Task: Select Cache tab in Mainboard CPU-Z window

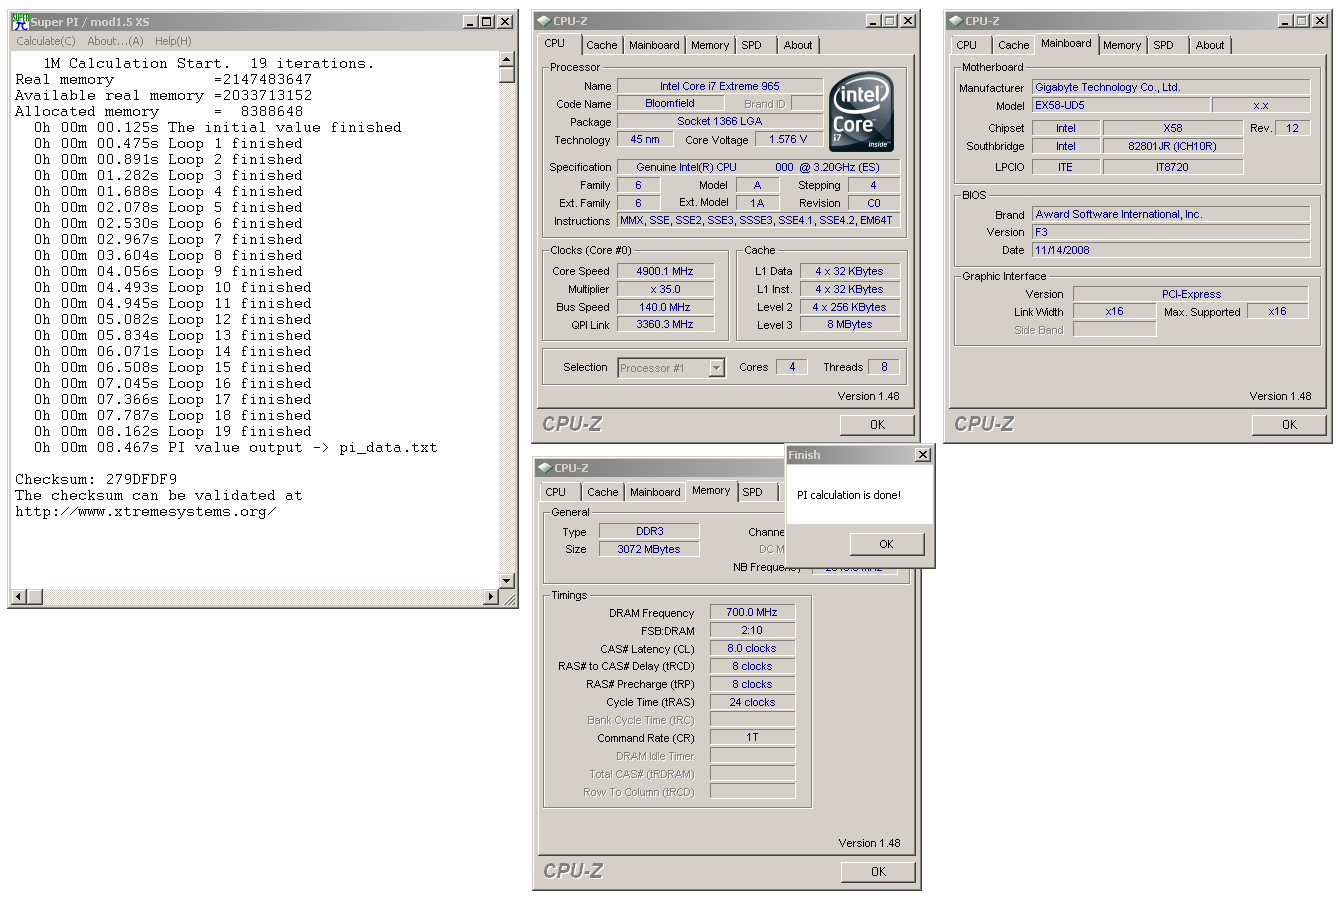Action: click(x=1013, y=45)
